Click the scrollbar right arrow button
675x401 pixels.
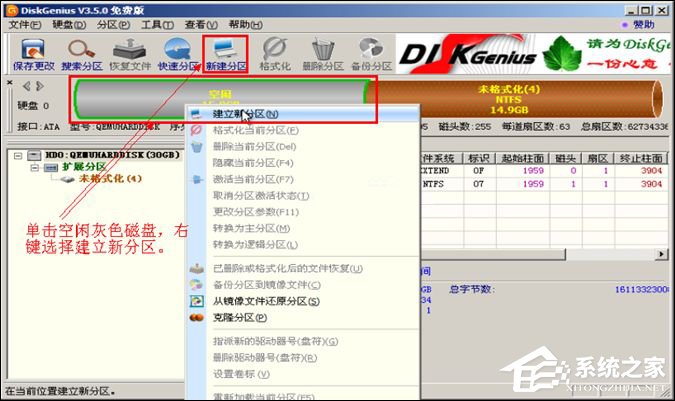click(661, 254)
